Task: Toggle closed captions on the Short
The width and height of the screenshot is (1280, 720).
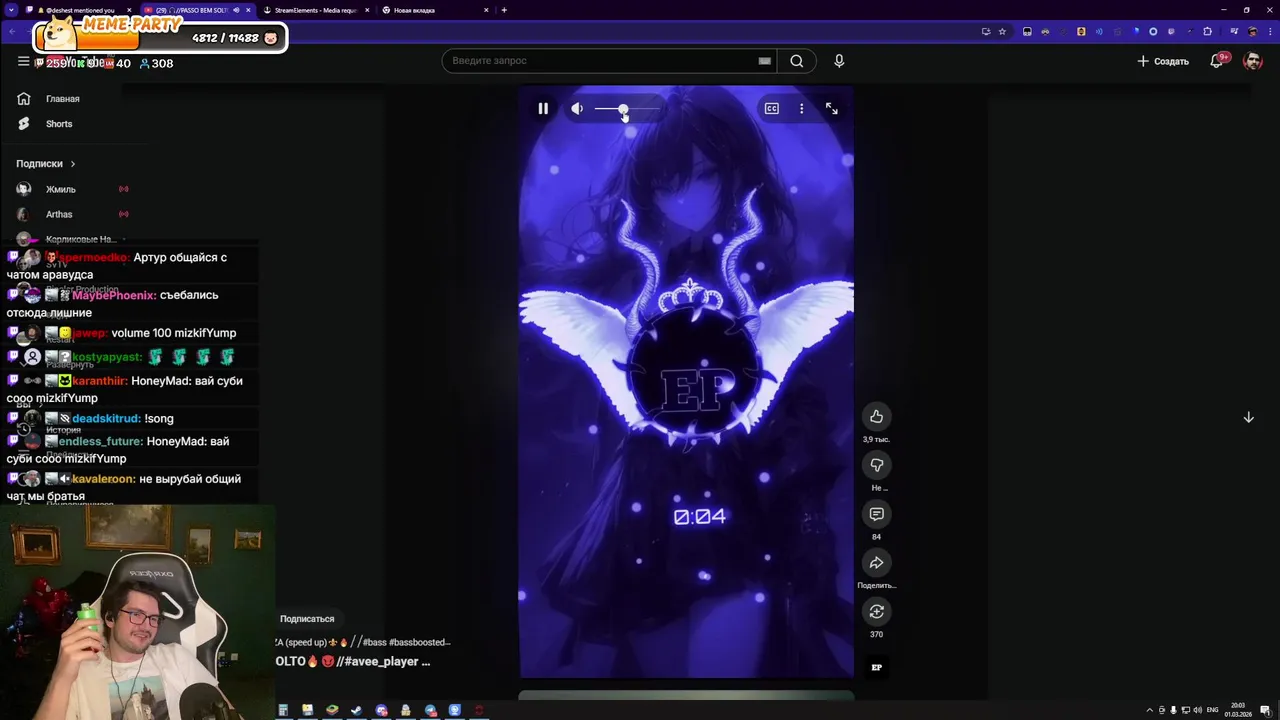Action: [x=772, y=108]
